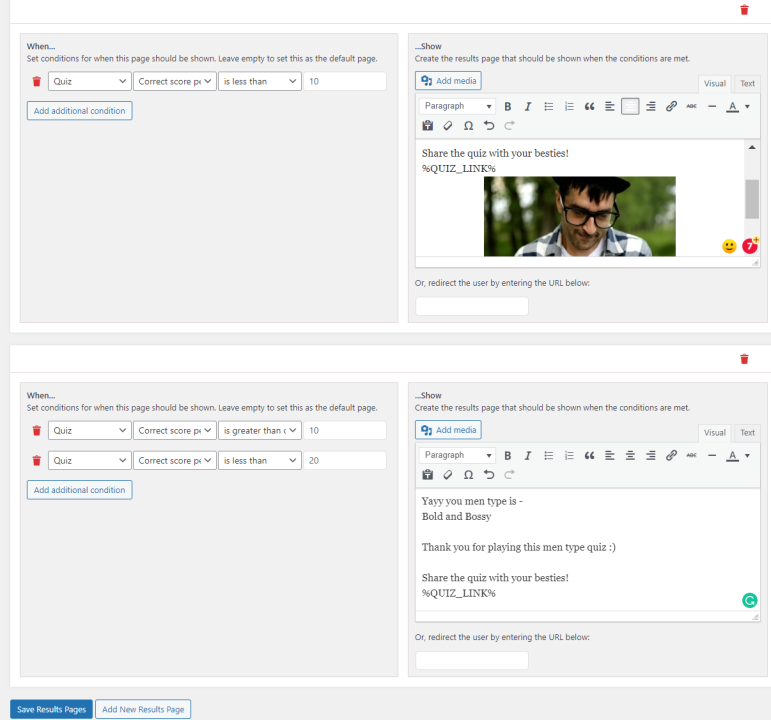Click Save Results Pages button
Screen dimensions: 771x720
pyautogui.click(x=51, y=709)
